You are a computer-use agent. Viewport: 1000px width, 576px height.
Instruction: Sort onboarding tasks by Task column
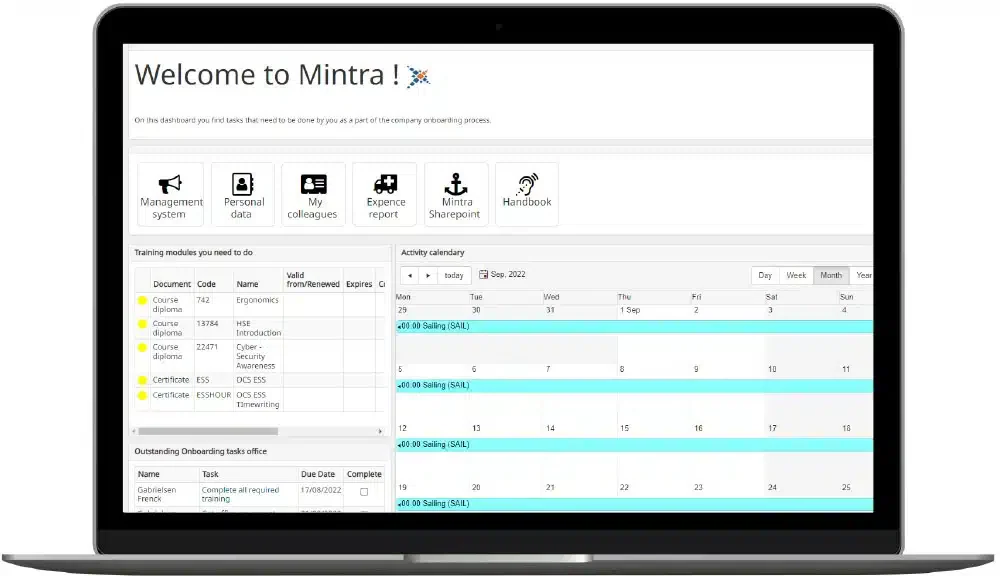pyautogui.click(x=210, y=474)
